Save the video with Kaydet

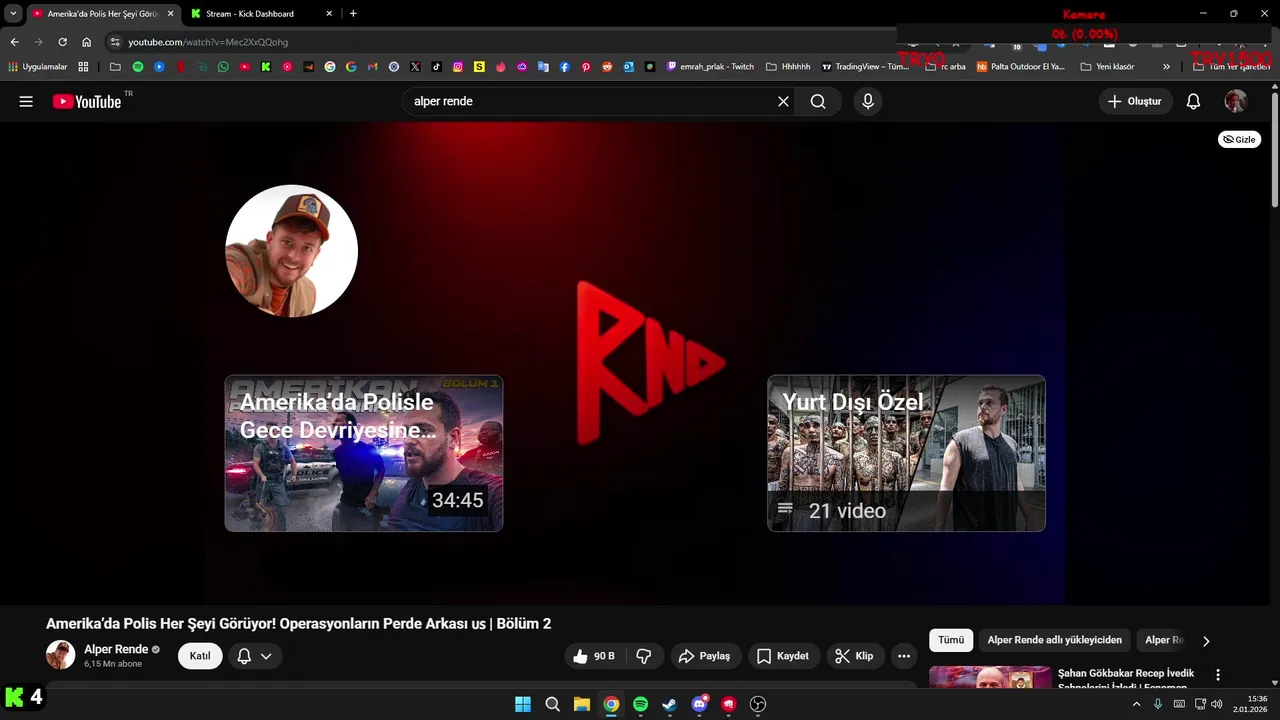pos(783,656)
